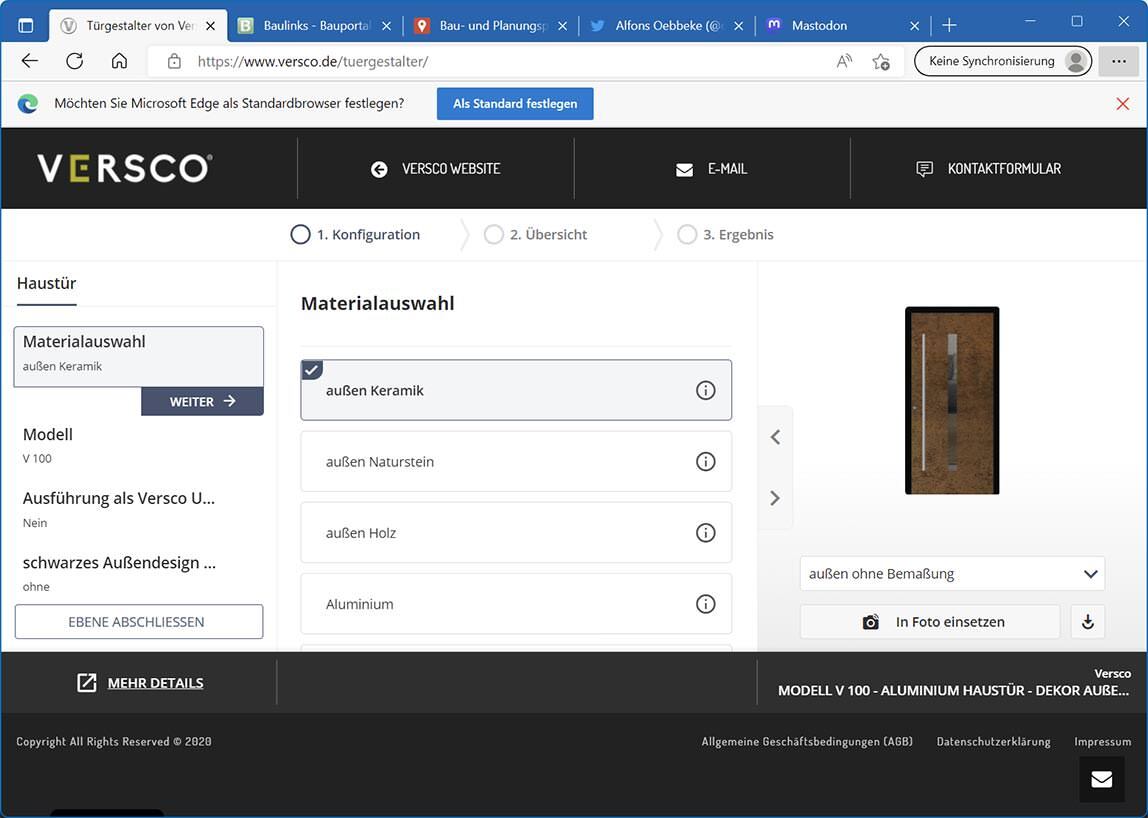Click the site lock icon in address bar

(174, 62)
